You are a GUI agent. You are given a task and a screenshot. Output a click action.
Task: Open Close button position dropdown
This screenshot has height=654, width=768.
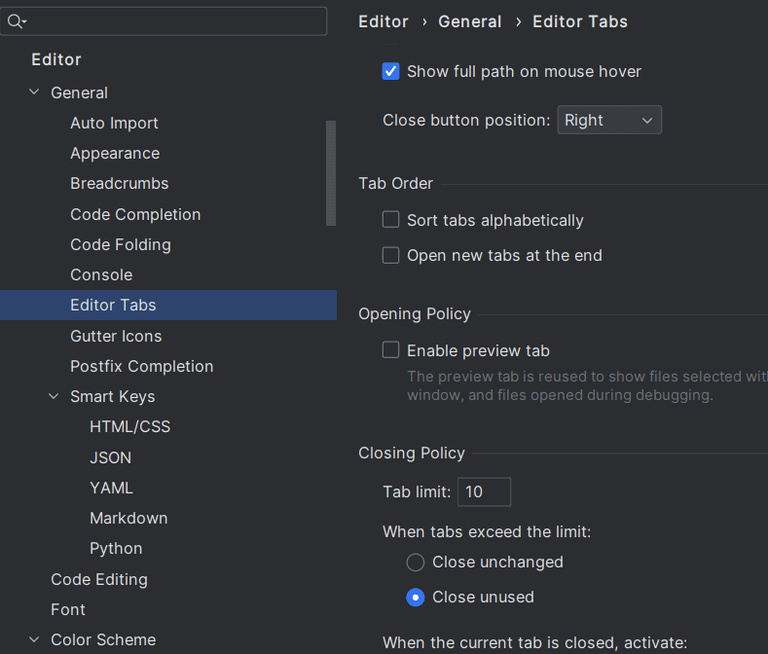pyautogui.click(x=609, y=120)
